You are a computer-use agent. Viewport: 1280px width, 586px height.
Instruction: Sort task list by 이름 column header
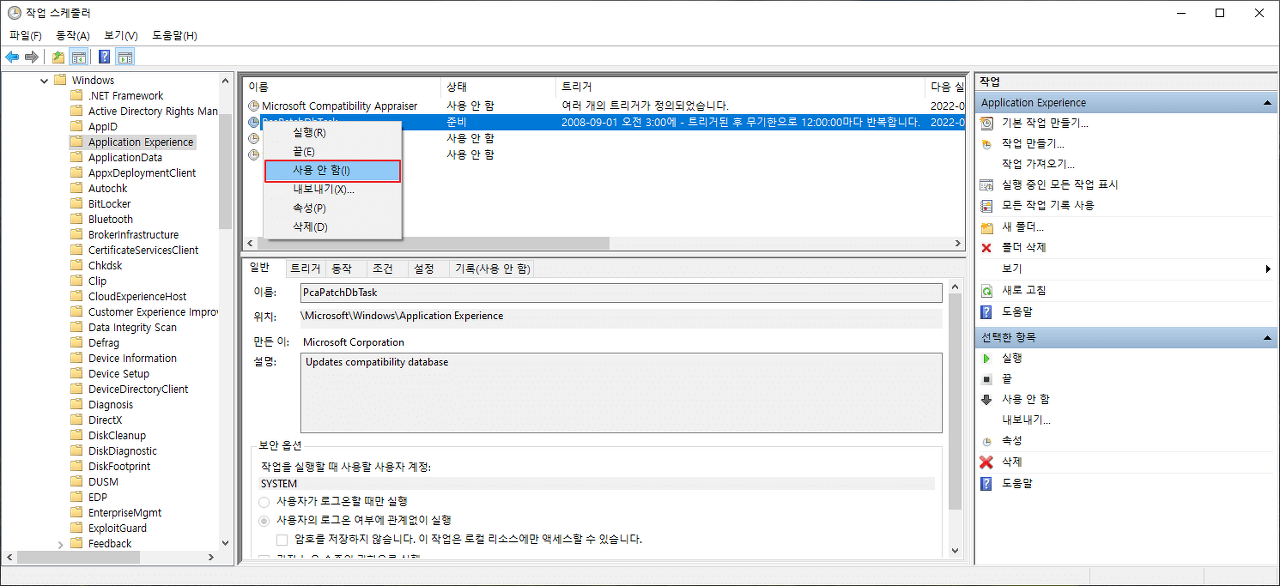tap(341, 87)
